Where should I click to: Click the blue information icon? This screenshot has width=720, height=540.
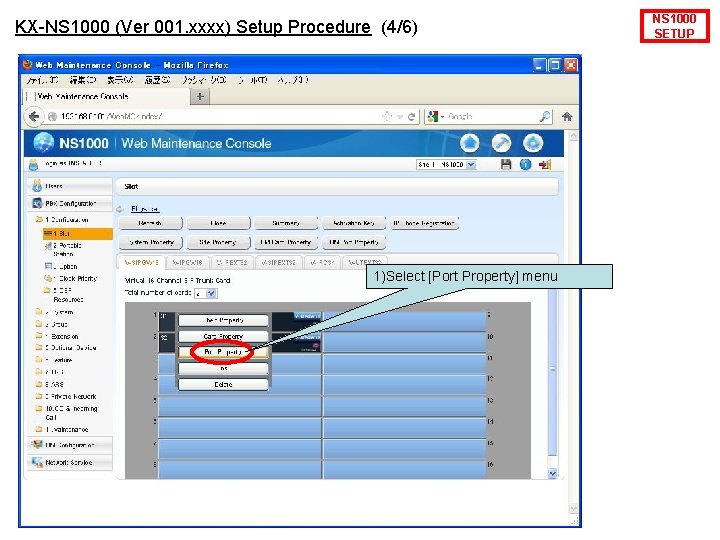point(525,164)
